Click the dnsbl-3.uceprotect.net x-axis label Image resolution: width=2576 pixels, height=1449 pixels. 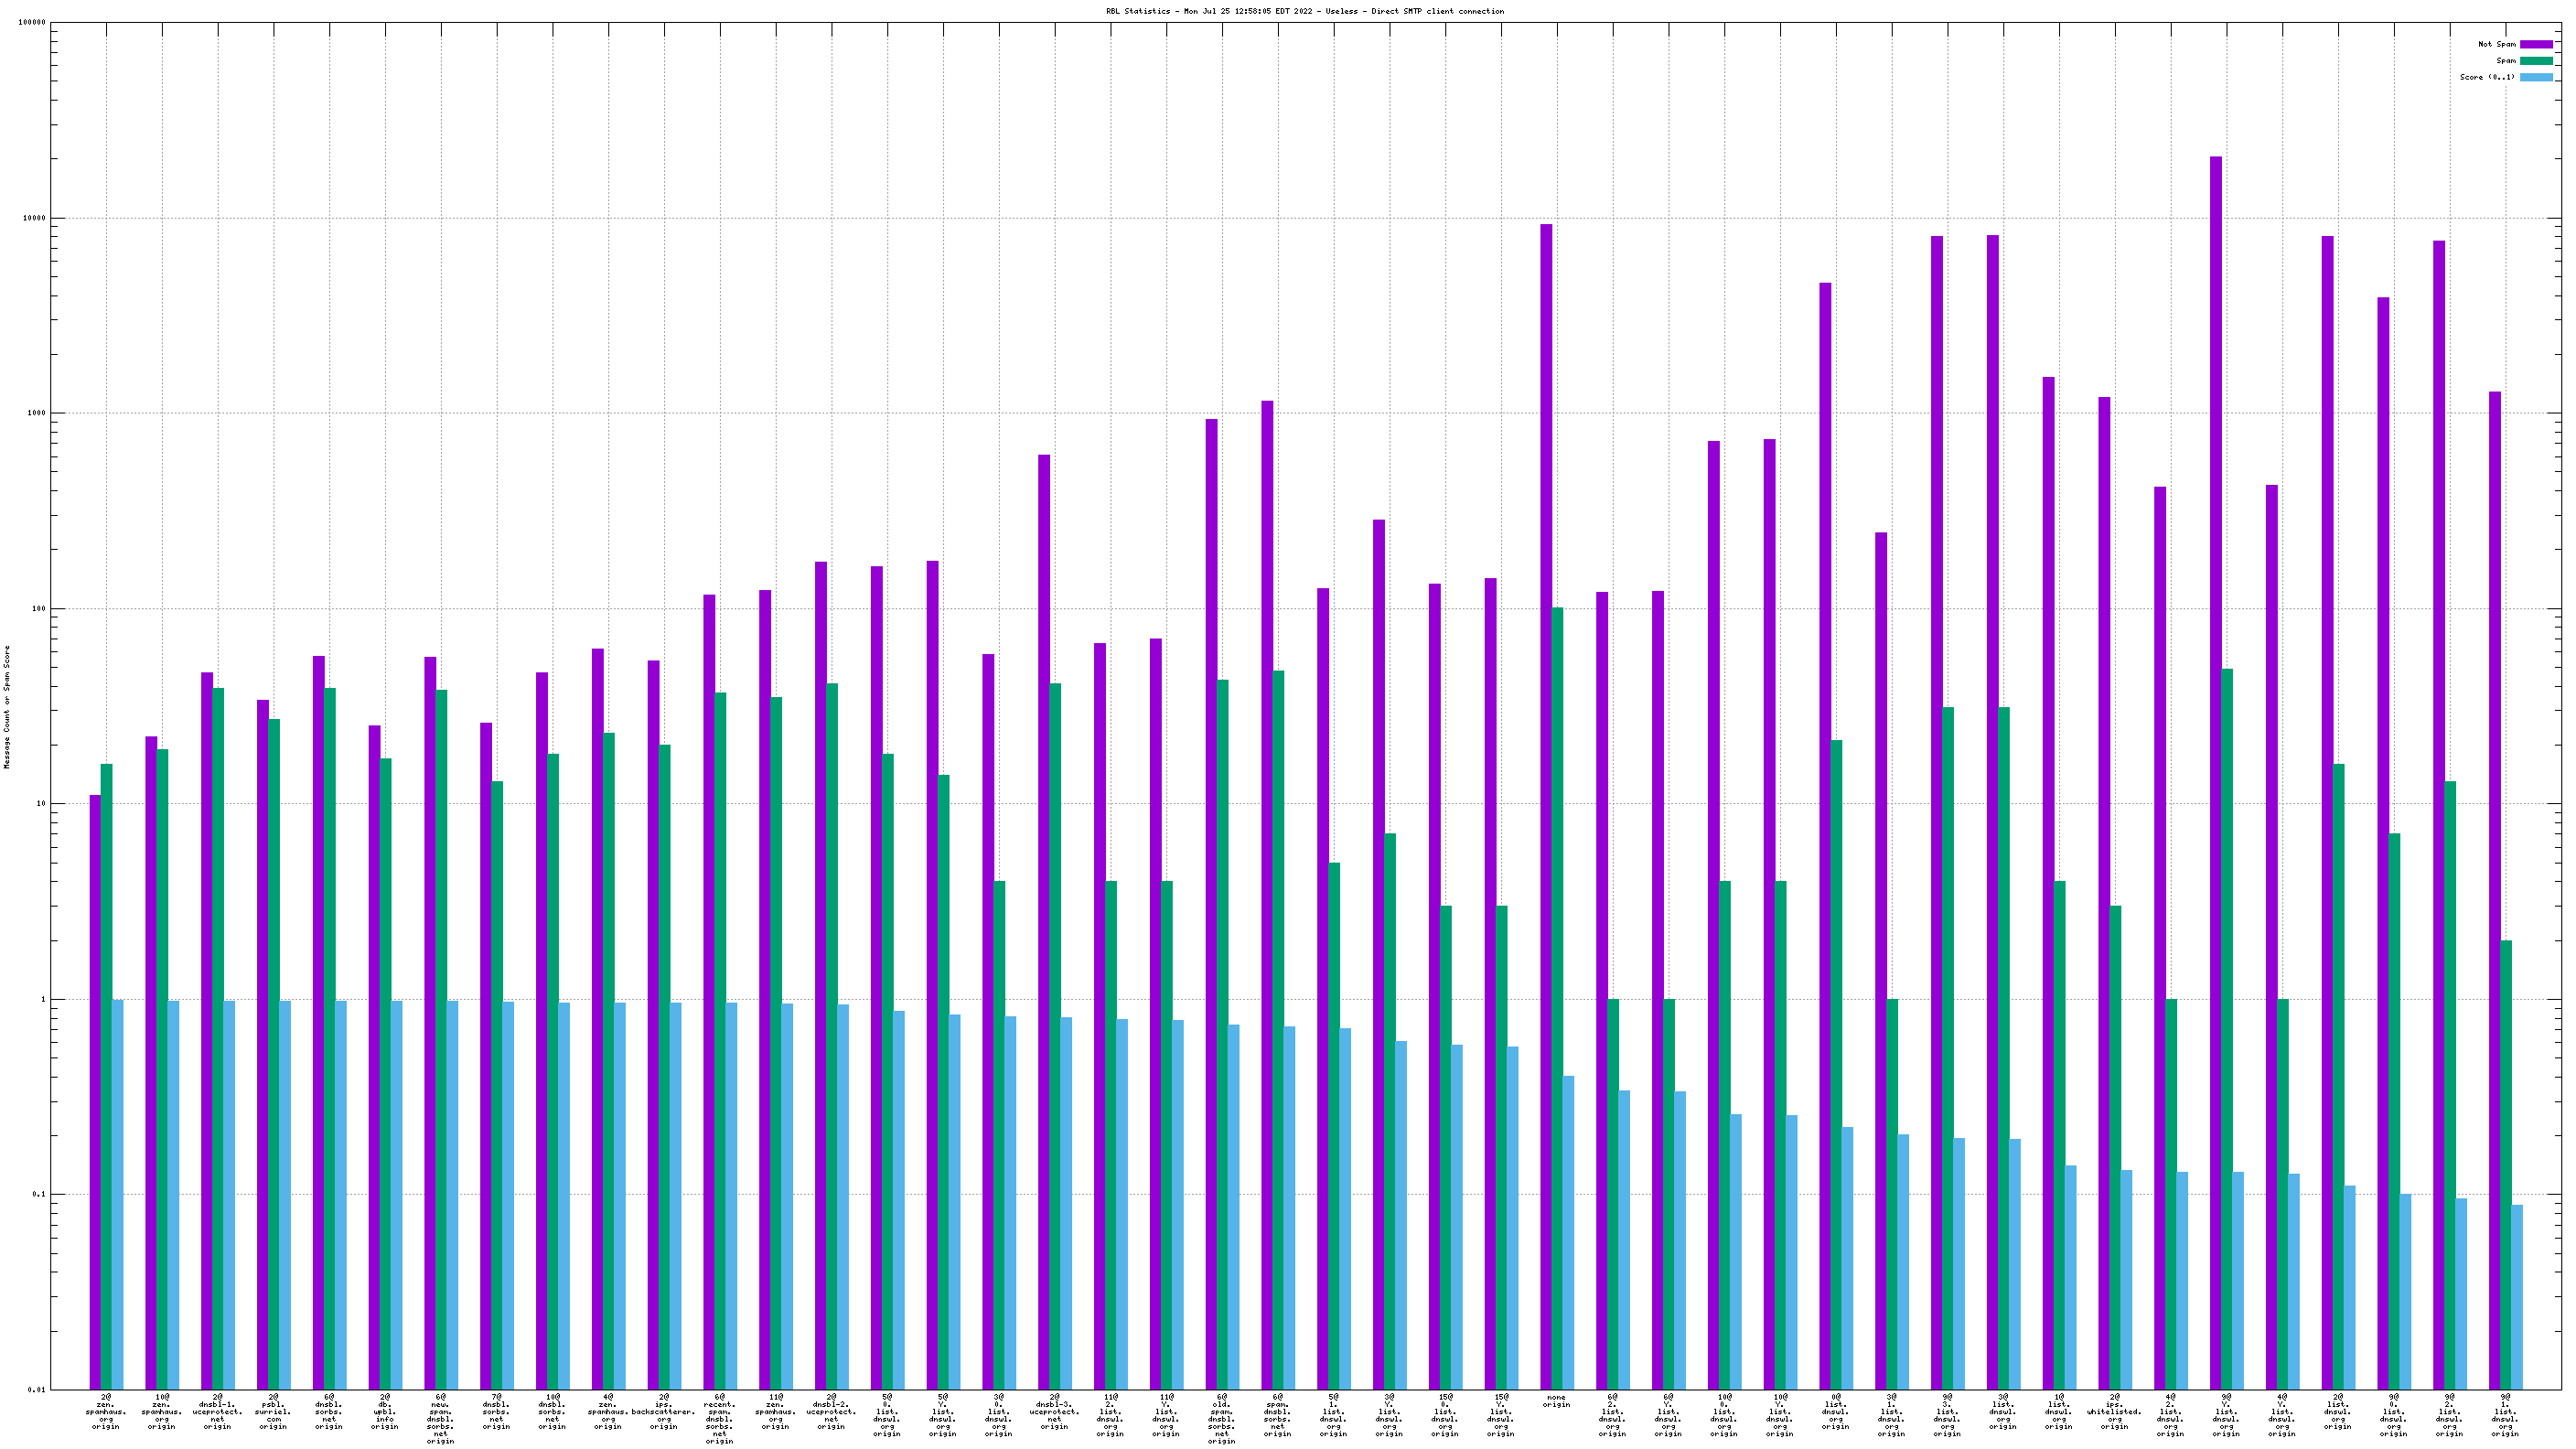(x=1054, y=1411)
